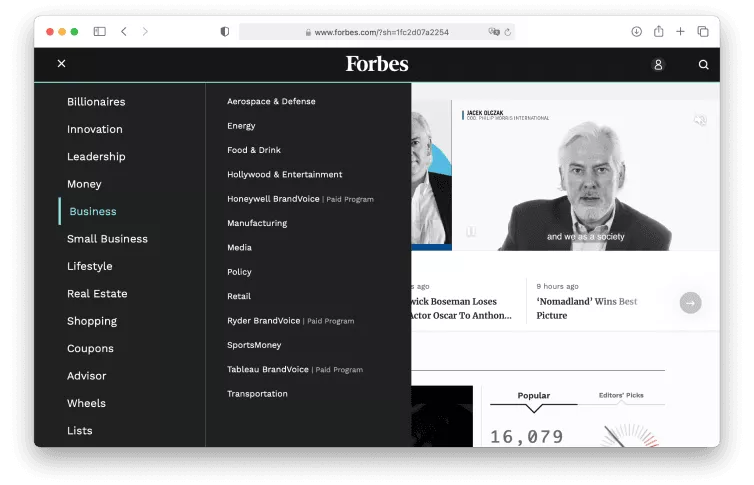
Task: Open Food & Drink submenu link
Action: click(x=254, y=150)
